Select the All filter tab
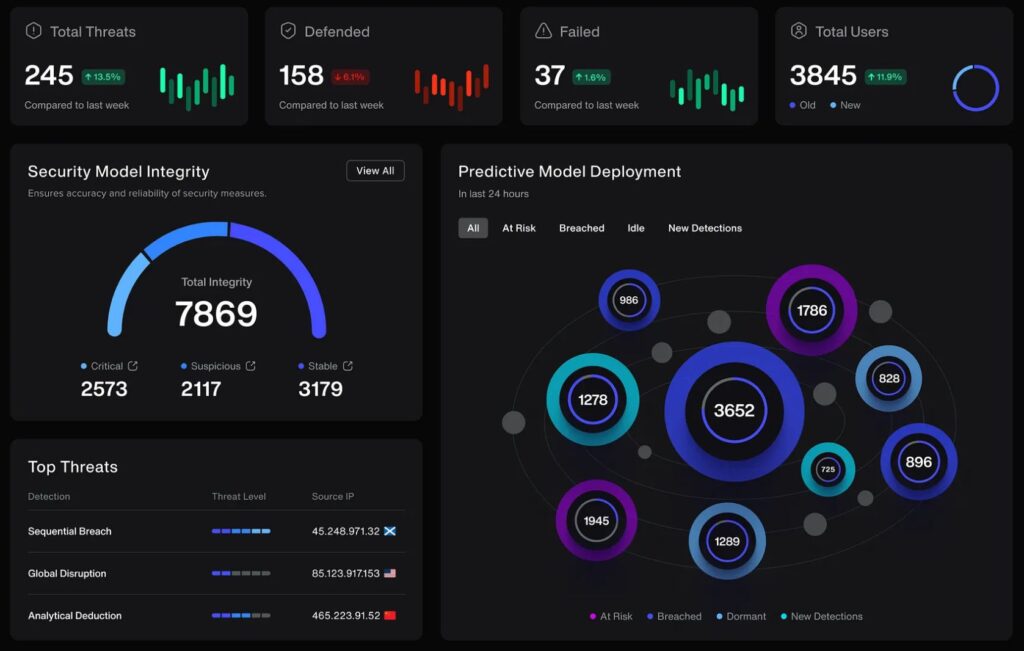This screenshot has height=651, width=1024. click(x=473, y=228)
